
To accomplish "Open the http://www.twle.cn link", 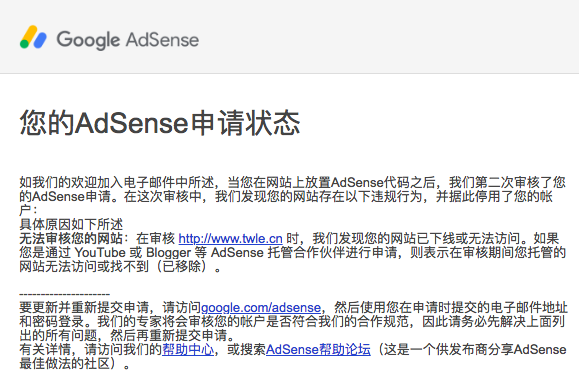I will click(x=230, y=238).
